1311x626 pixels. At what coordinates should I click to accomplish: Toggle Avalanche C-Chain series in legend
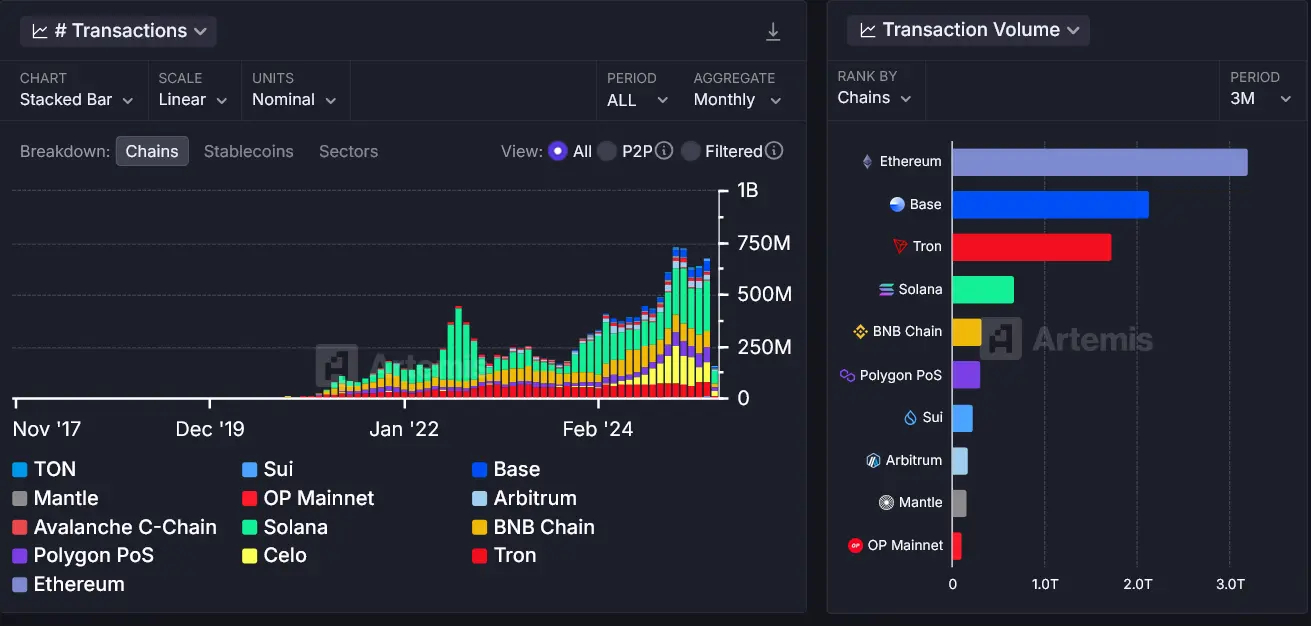point(114,527)
